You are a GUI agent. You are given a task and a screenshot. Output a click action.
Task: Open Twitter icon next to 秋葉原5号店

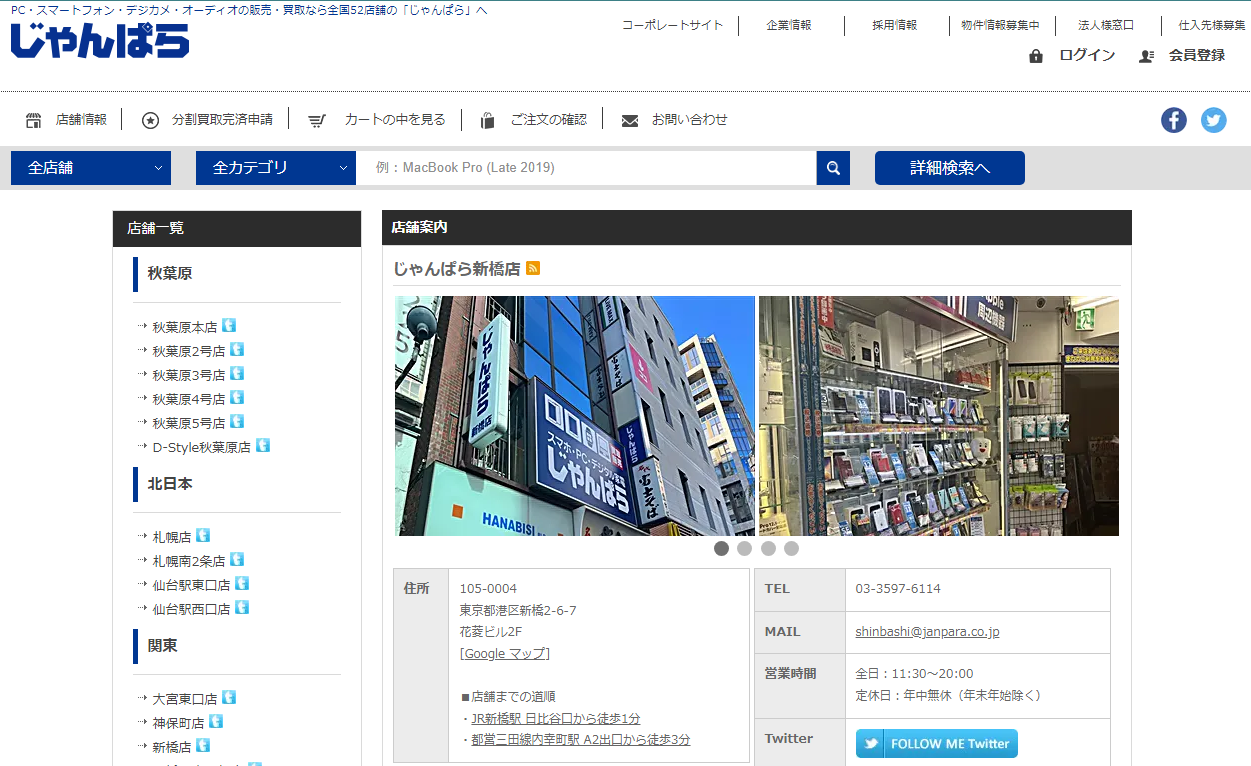tap(237, 421)
